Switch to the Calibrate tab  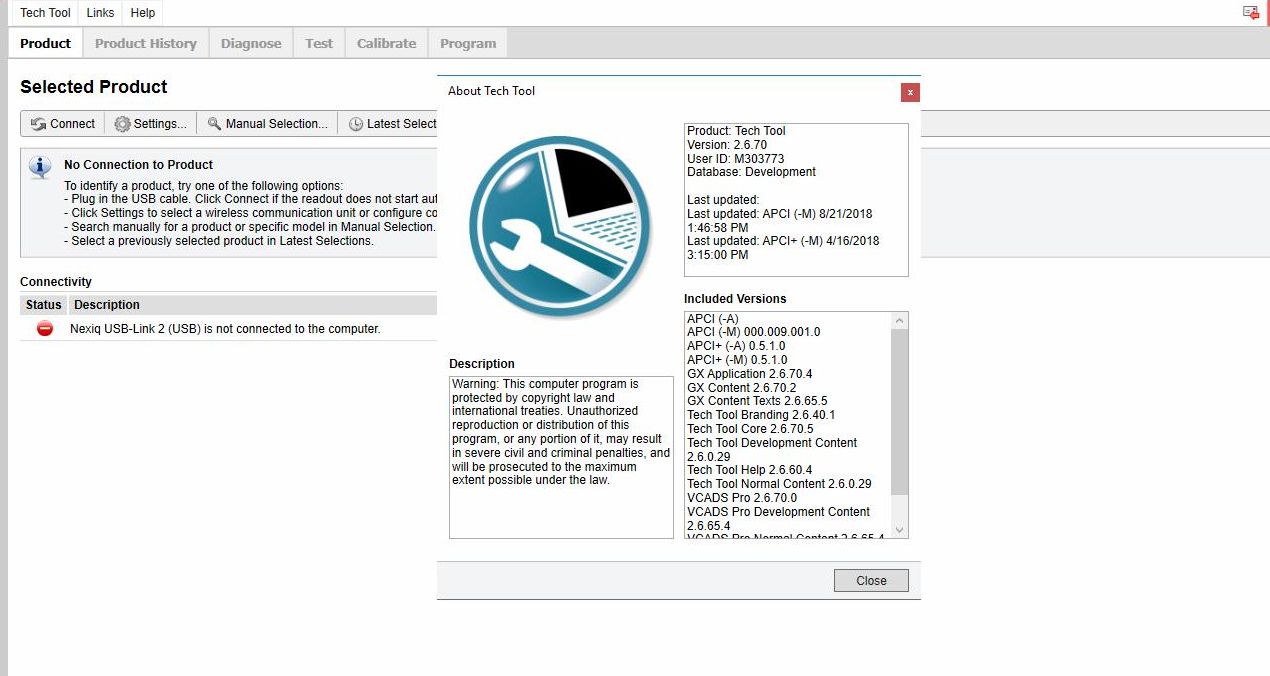click(386, 43)
